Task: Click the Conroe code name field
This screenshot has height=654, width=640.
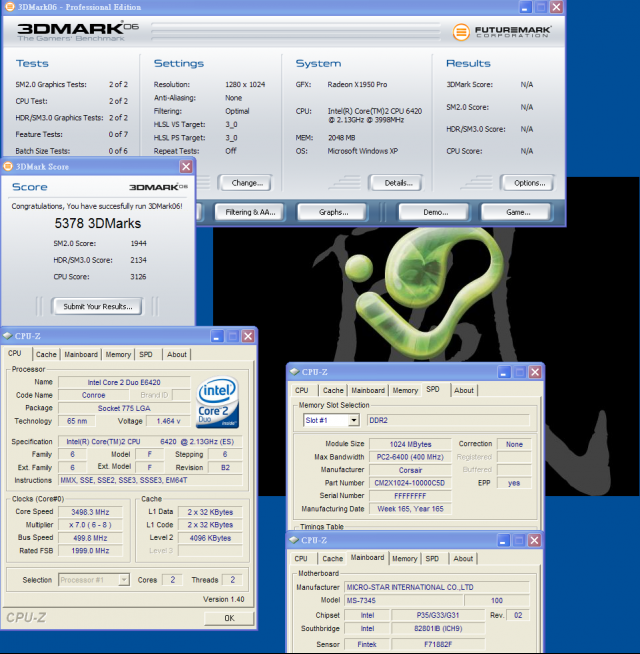Action: [93, 395]
